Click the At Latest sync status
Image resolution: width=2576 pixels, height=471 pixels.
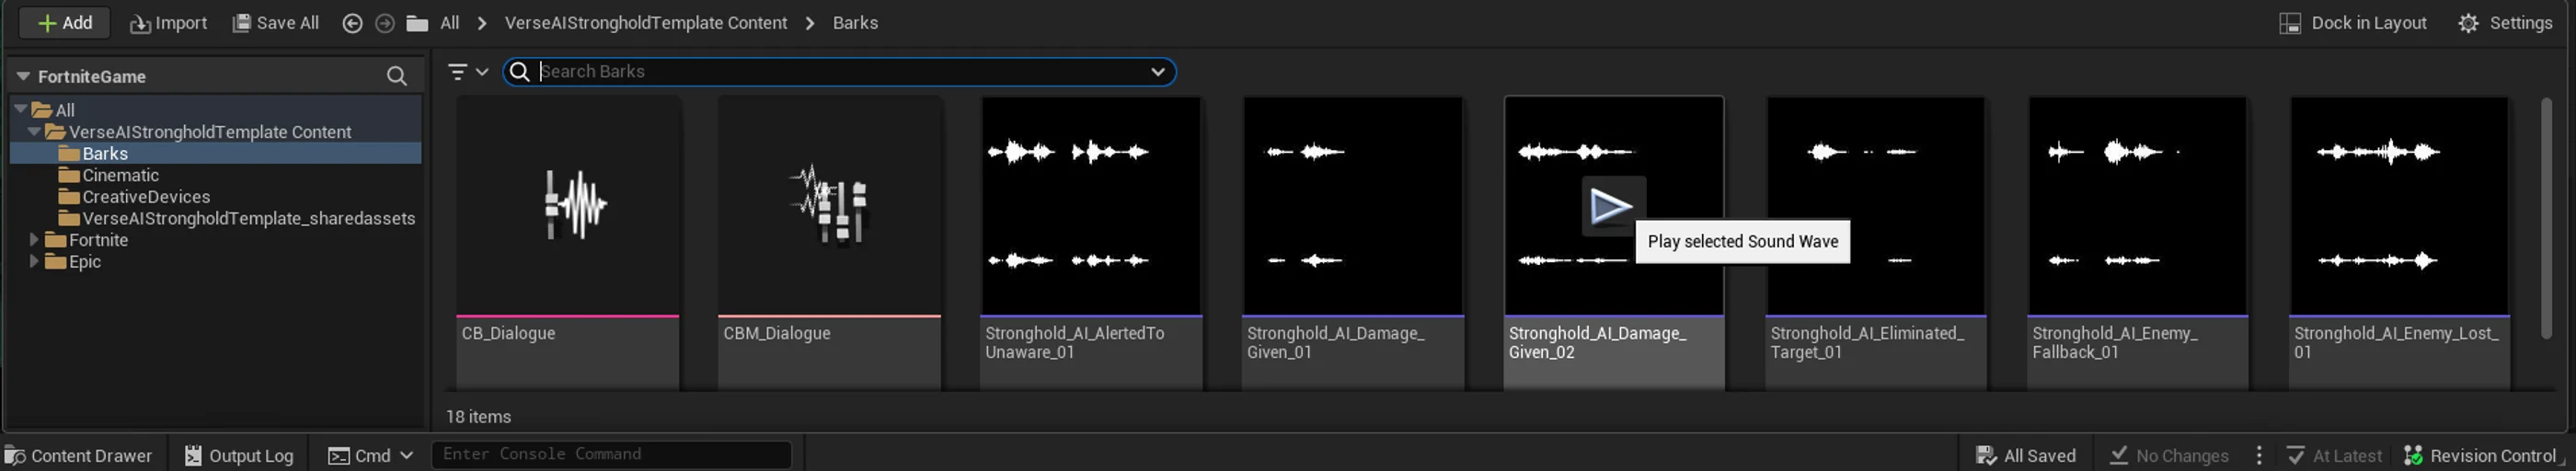2335,456
